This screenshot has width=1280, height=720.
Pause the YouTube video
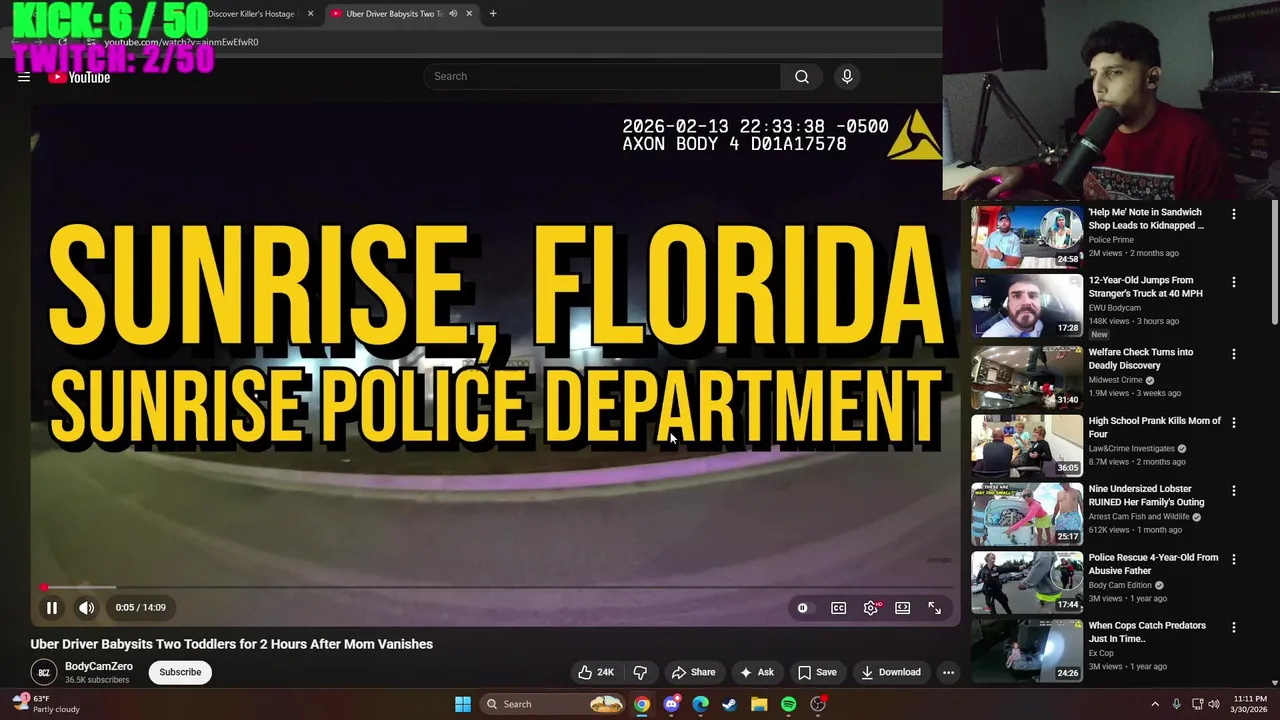(52, 607)
